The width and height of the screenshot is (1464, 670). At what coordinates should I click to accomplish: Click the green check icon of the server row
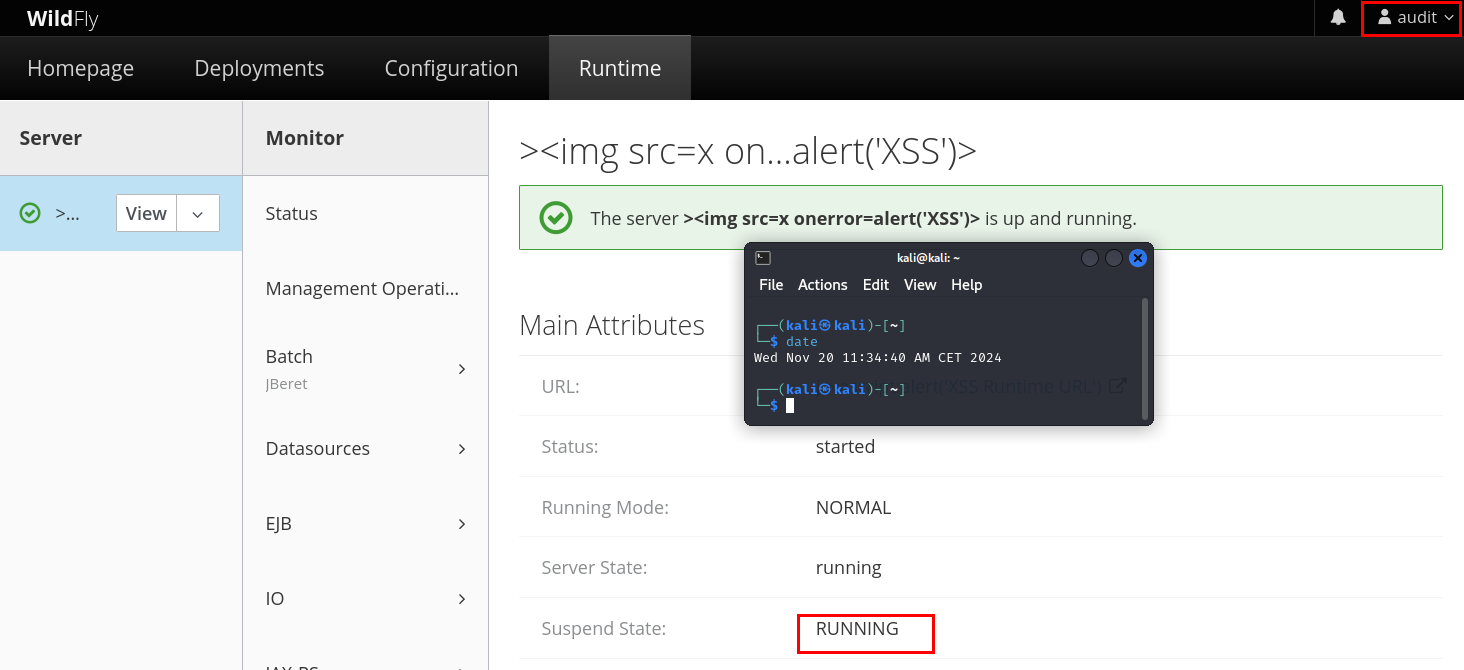(30, 213)
